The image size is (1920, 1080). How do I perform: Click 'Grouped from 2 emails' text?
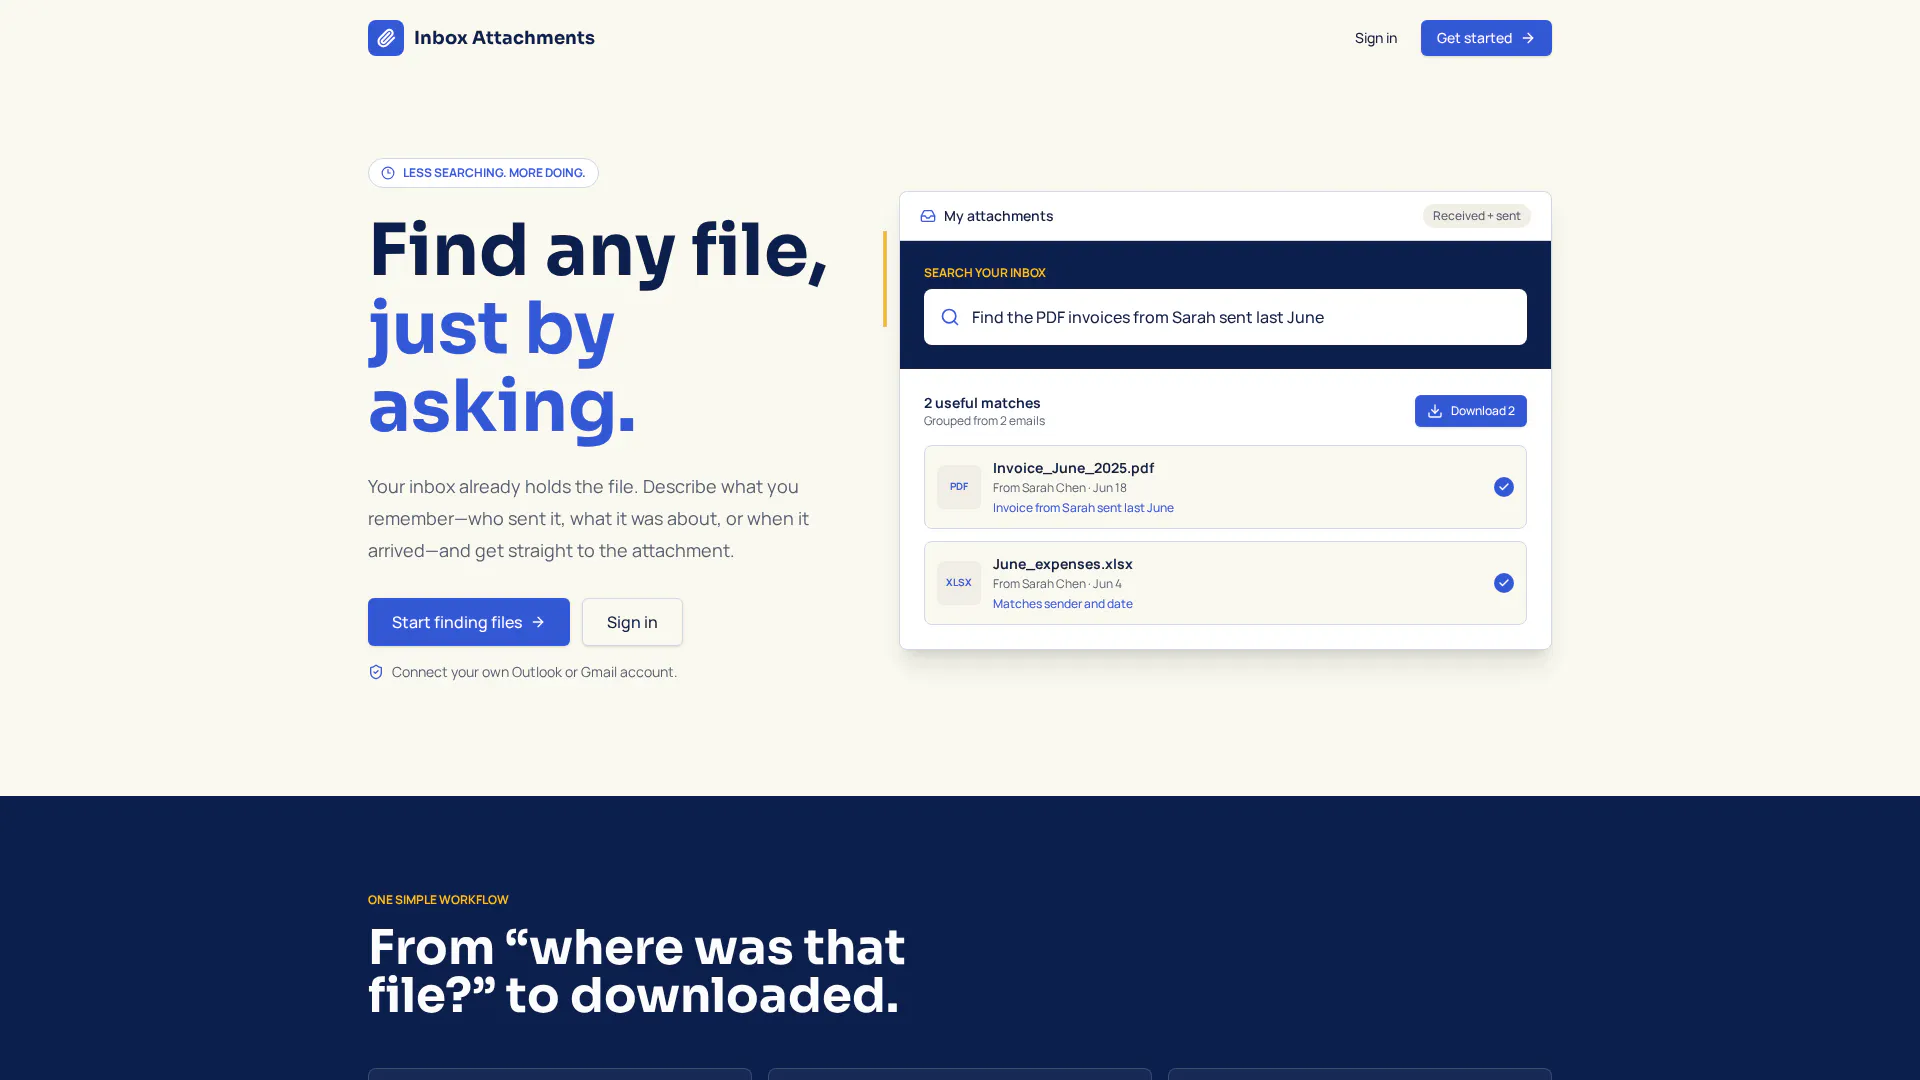coord(984,421)
